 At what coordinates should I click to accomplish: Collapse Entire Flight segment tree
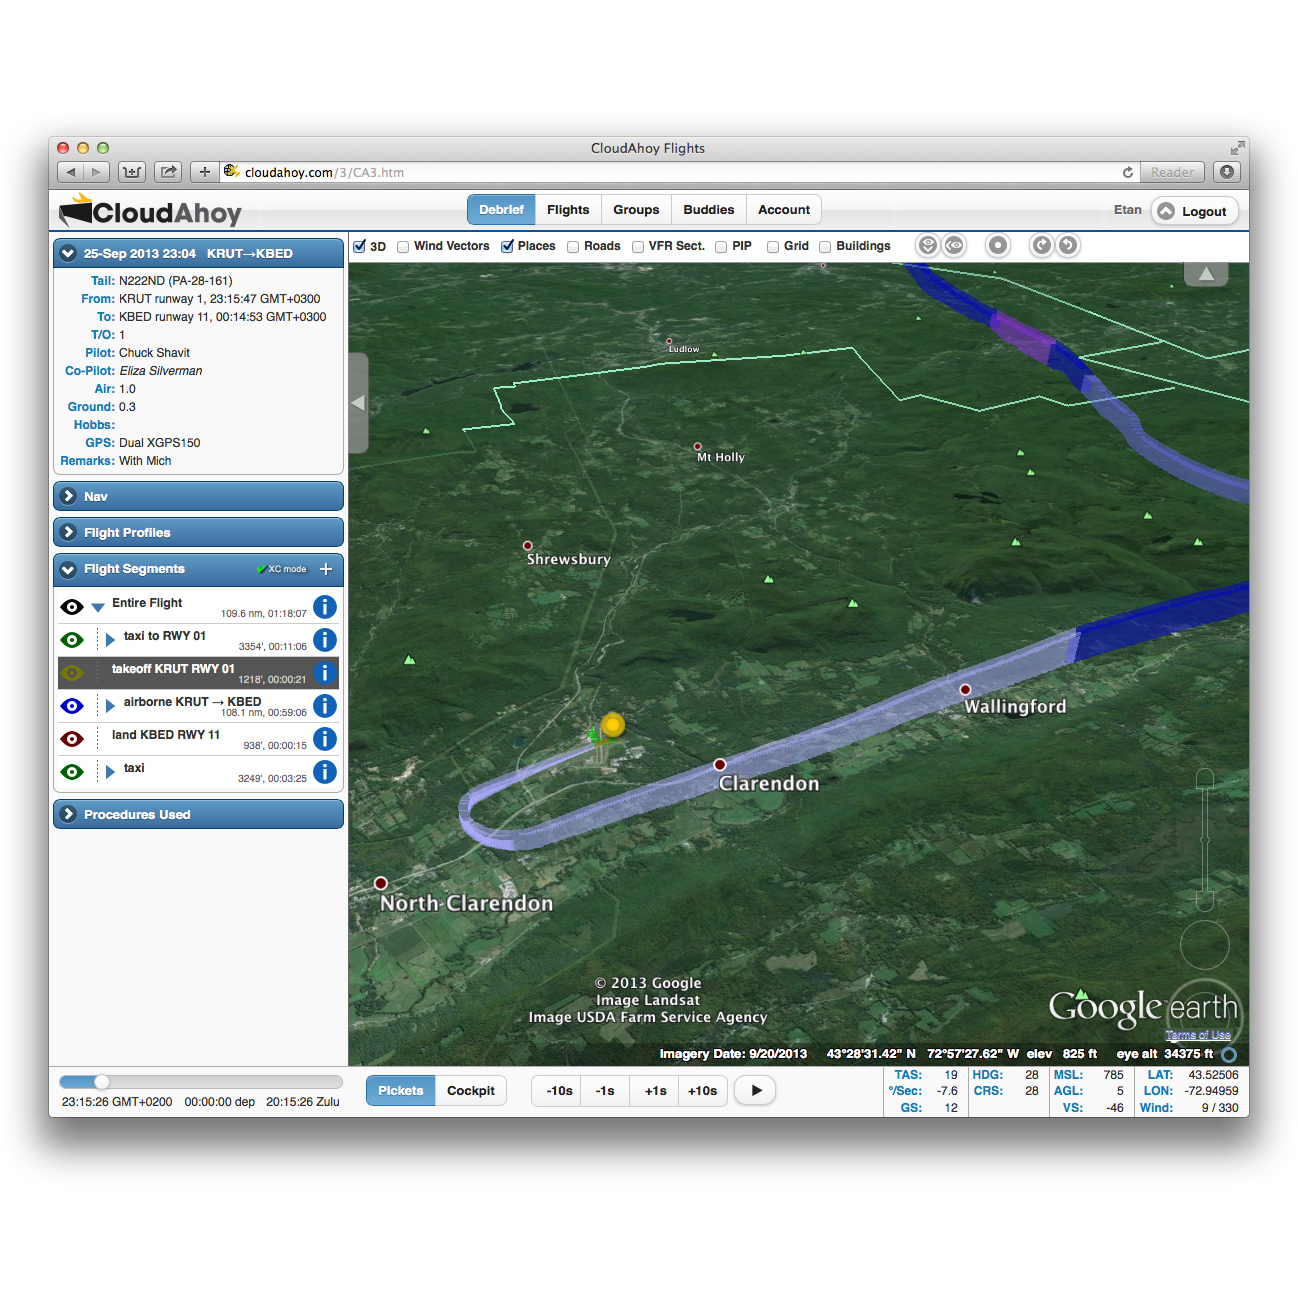pos(98,607)
